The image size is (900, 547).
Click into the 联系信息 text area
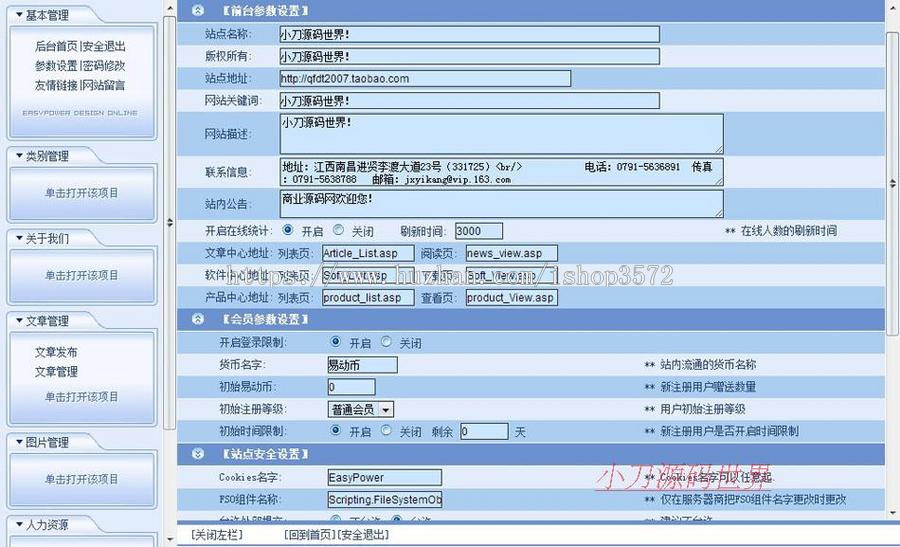pyautogui.click(x=502, y=172)
